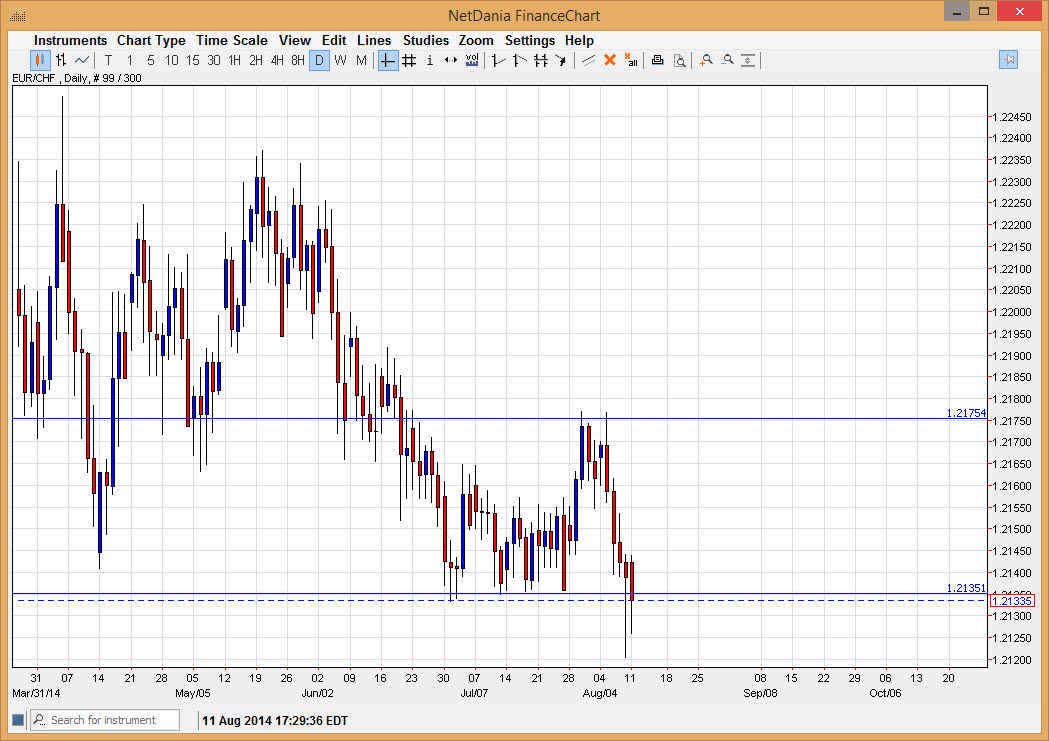Toggle the instrument info display icon

pos(429,60)
